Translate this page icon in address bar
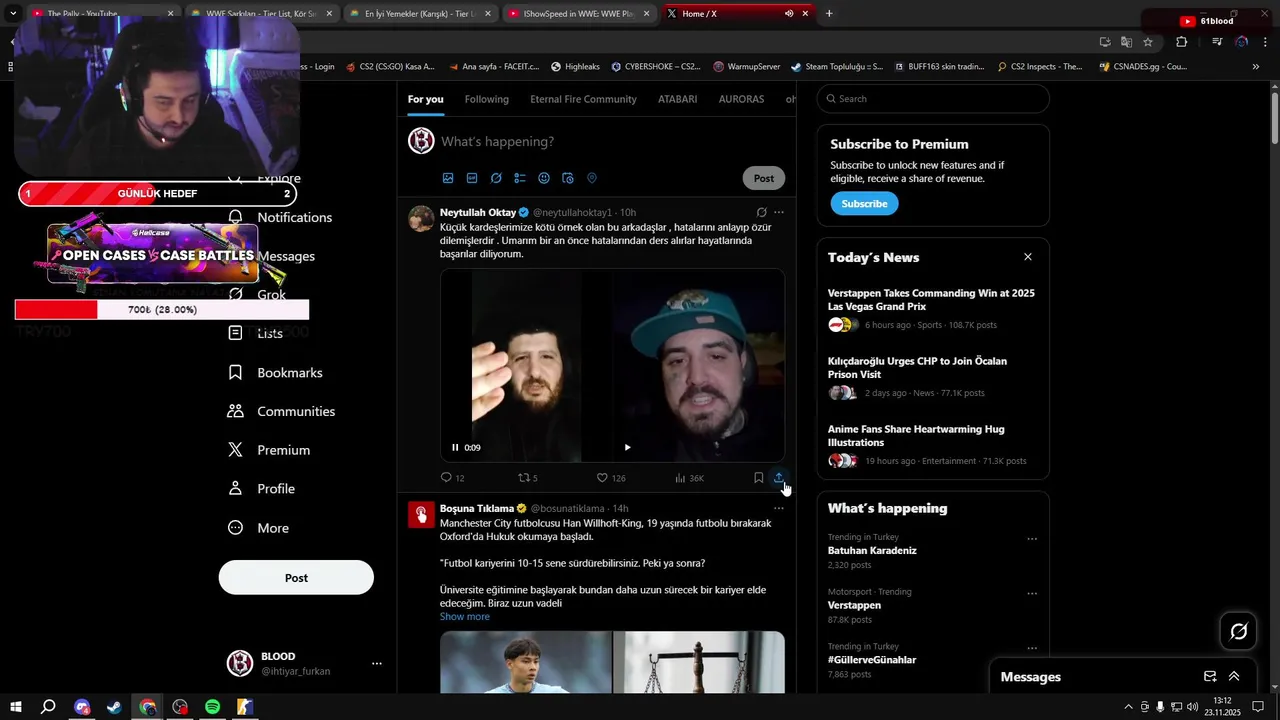Image resolution: width=1280 pixels, height=720 pixels. (x=1126, y=42)
